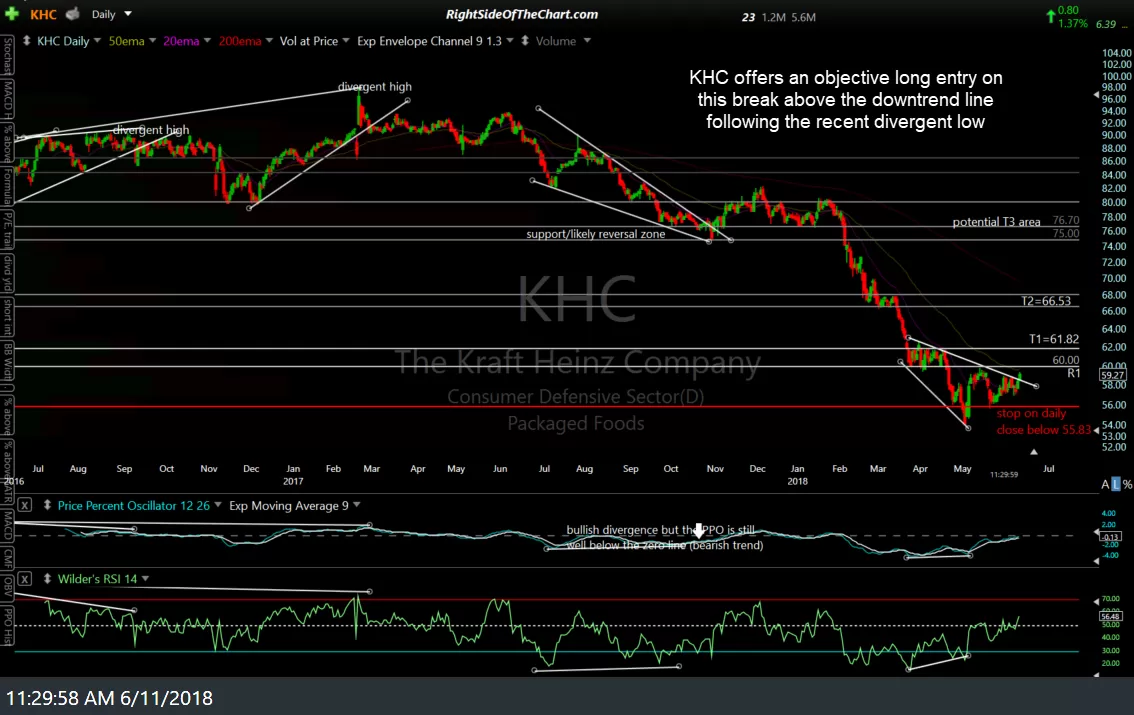Image resolution: width=1134 pixels, height=715 pixels.
Task: Click the KHC offers an objective long entry note
Action: point(845,100)
